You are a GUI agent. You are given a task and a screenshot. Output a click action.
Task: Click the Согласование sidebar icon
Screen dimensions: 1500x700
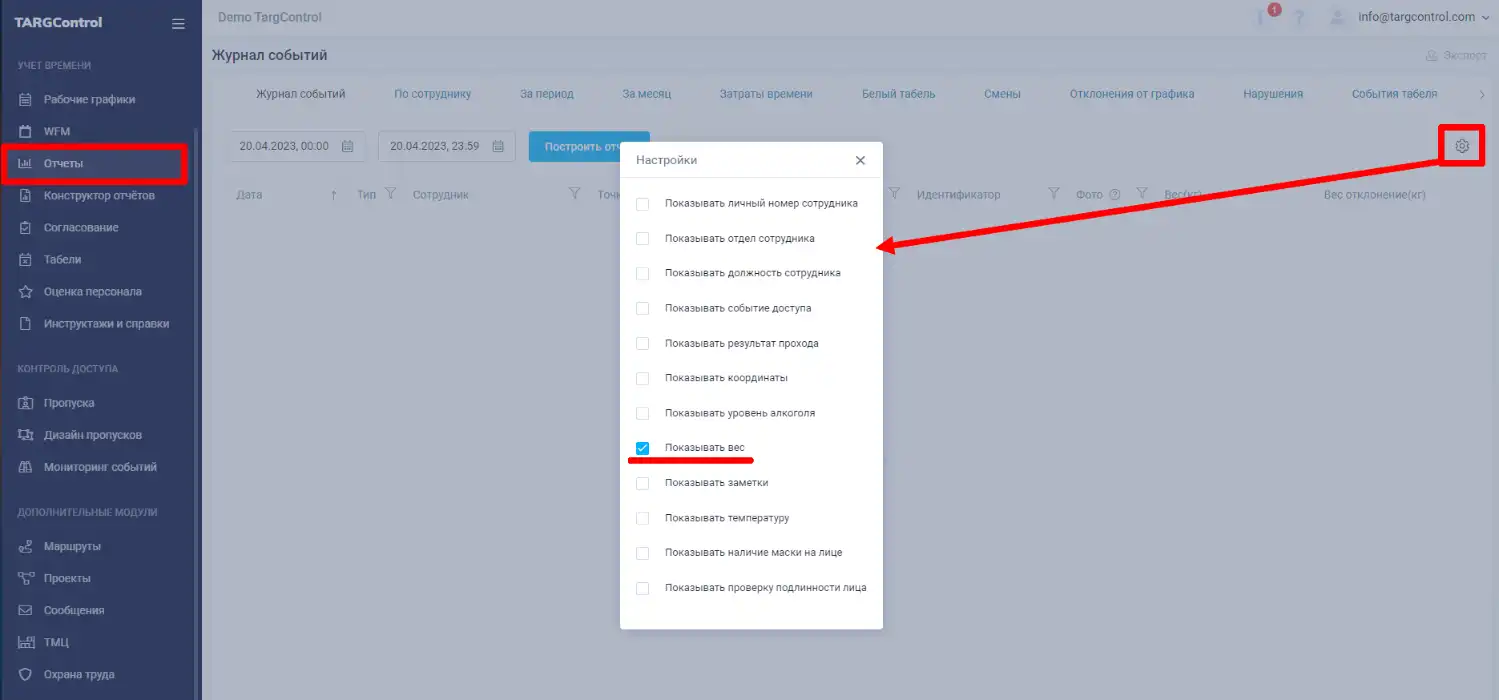26,227
